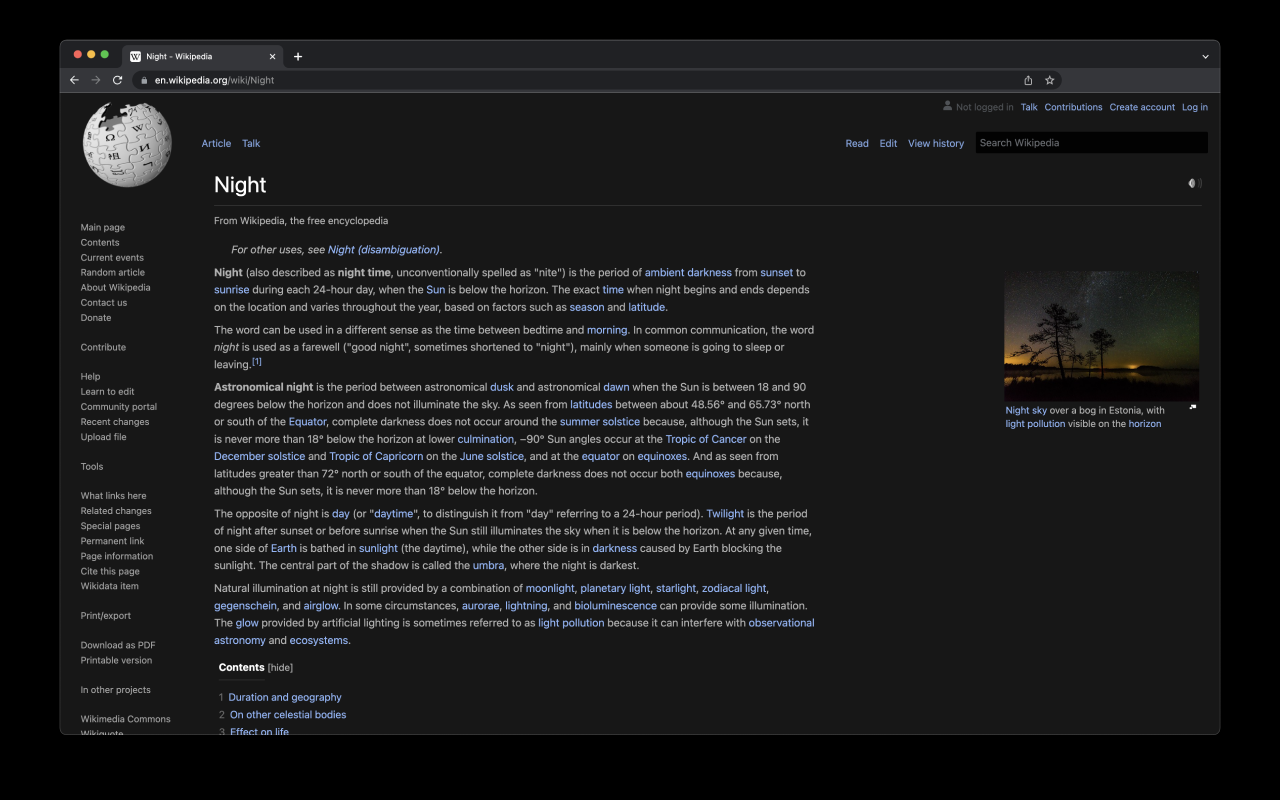1280x800 pixels.
Task: Open What links here
Action: pyautogui.click(x=113, y=495)
